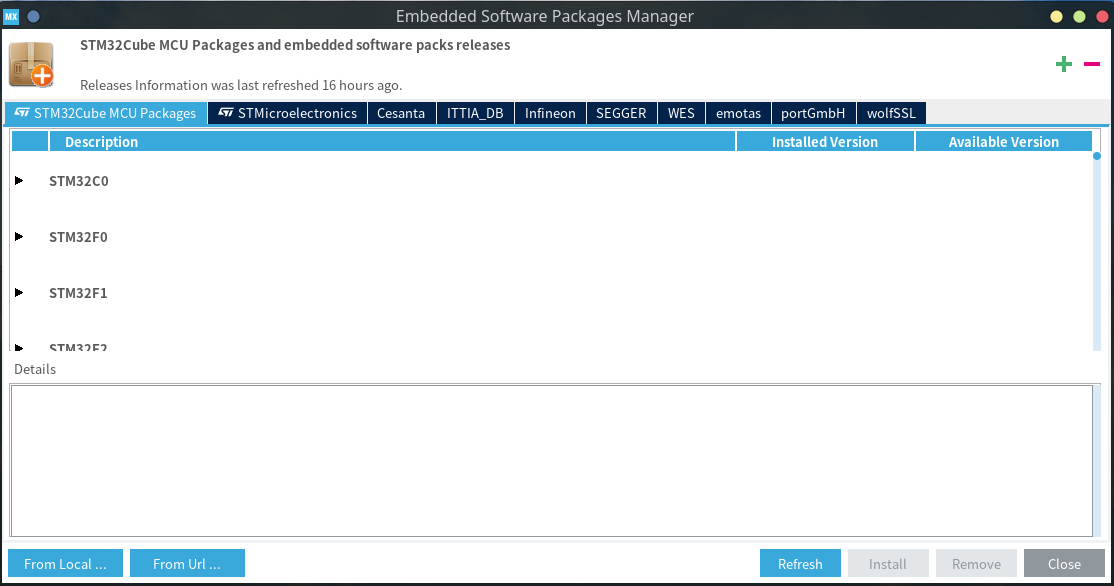Image resolution: width=1114 pixels, height=586 pixels.
Task: Click the Installed Version column header
Action: click(x=825, y=141)
